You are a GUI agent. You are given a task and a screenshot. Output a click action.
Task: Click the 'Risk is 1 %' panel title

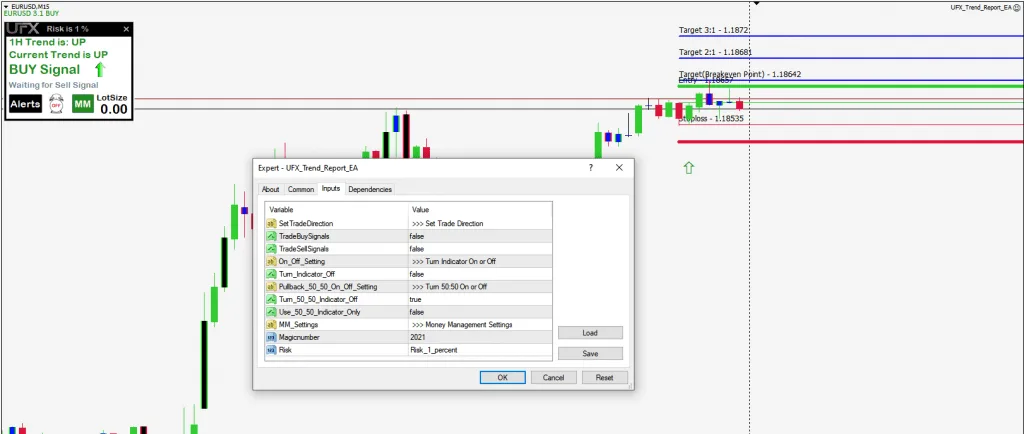pyautogui.click(x=67, y=29)
